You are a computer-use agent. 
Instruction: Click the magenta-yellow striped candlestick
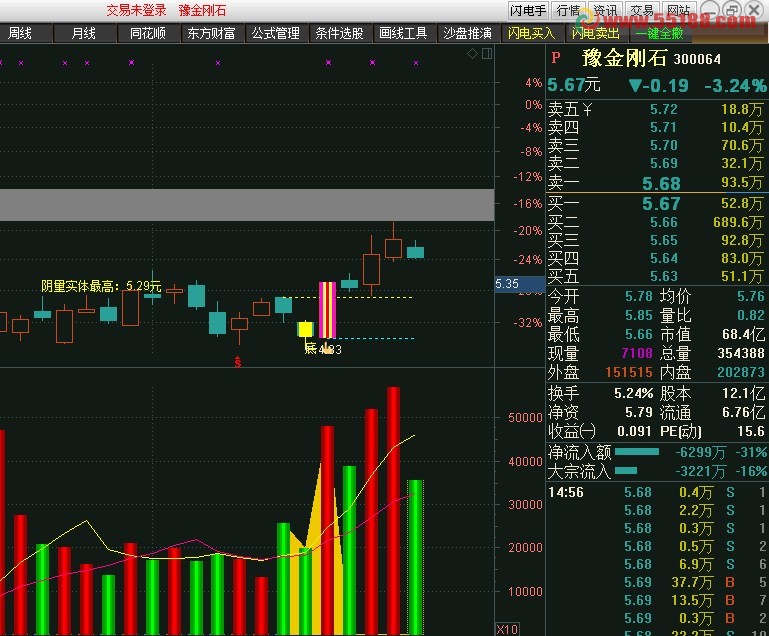(x=328, y=310)
